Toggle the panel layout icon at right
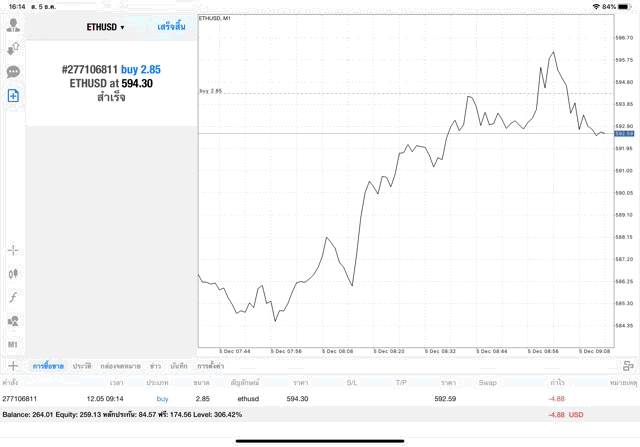This screenshot has height=447, width=640. pos(628,366)
